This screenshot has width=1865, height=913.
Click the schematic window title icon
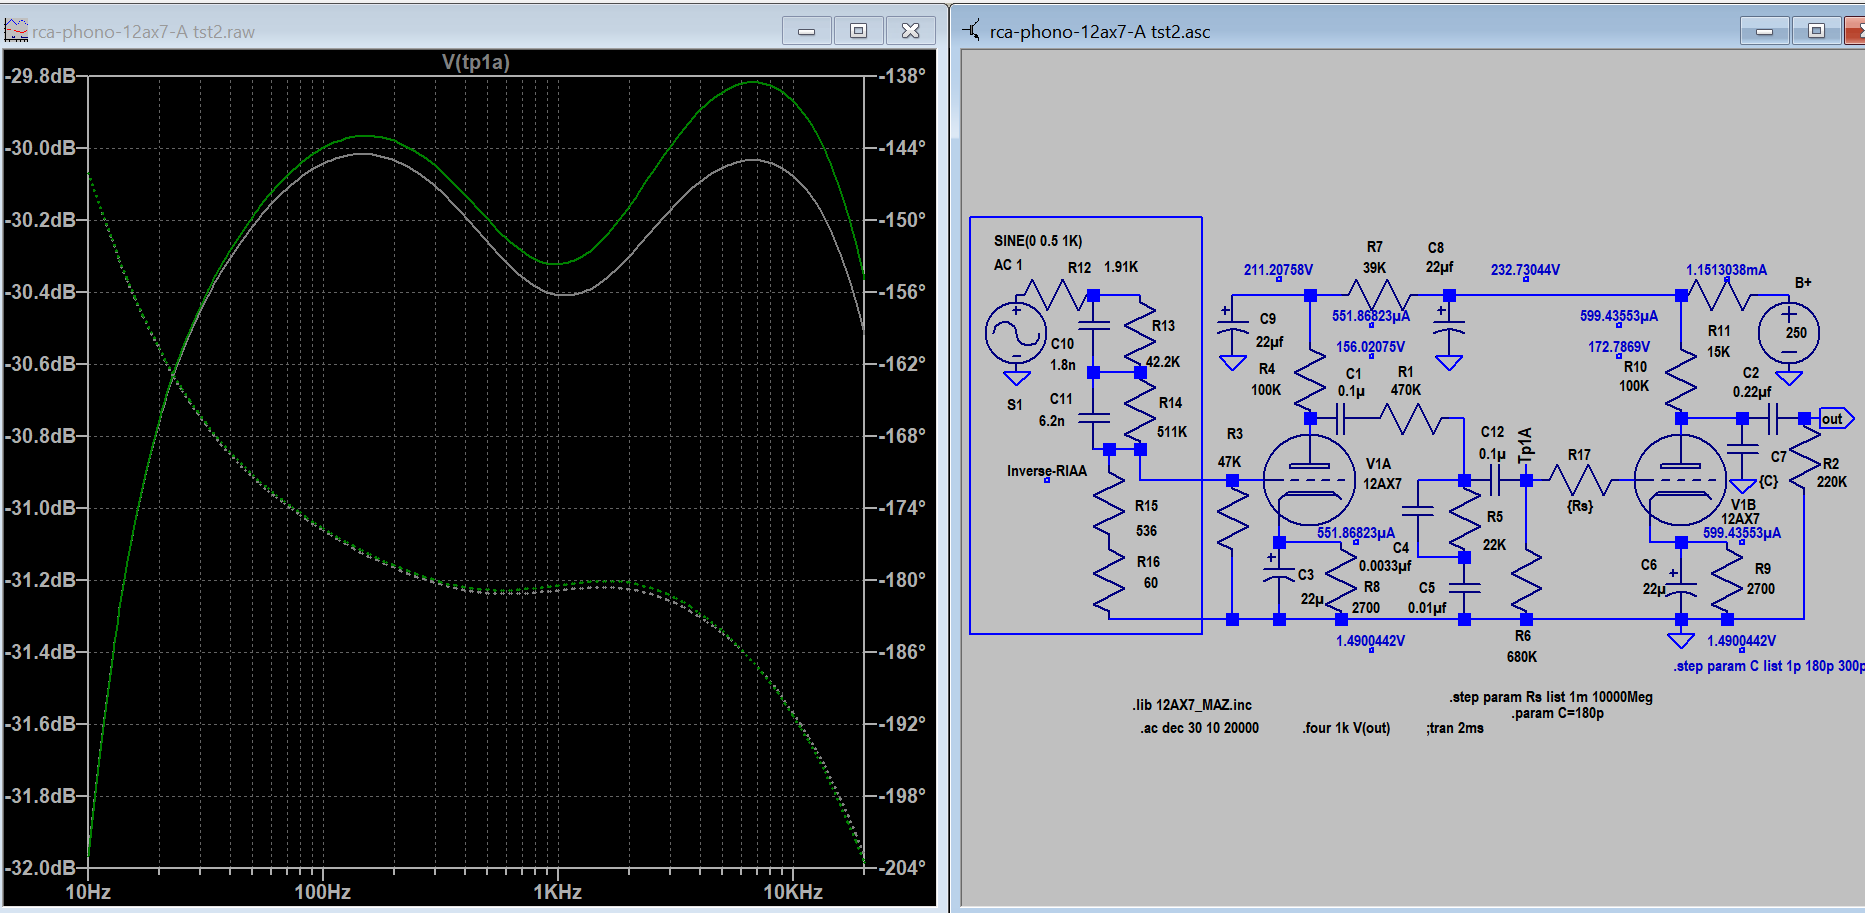point(971,30)
